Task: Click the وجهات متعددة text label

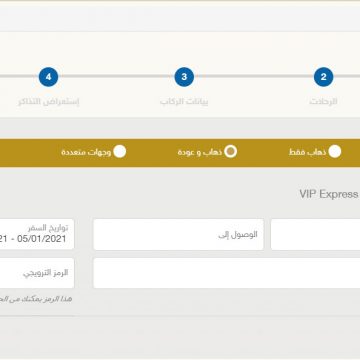Action: [86, 152]
